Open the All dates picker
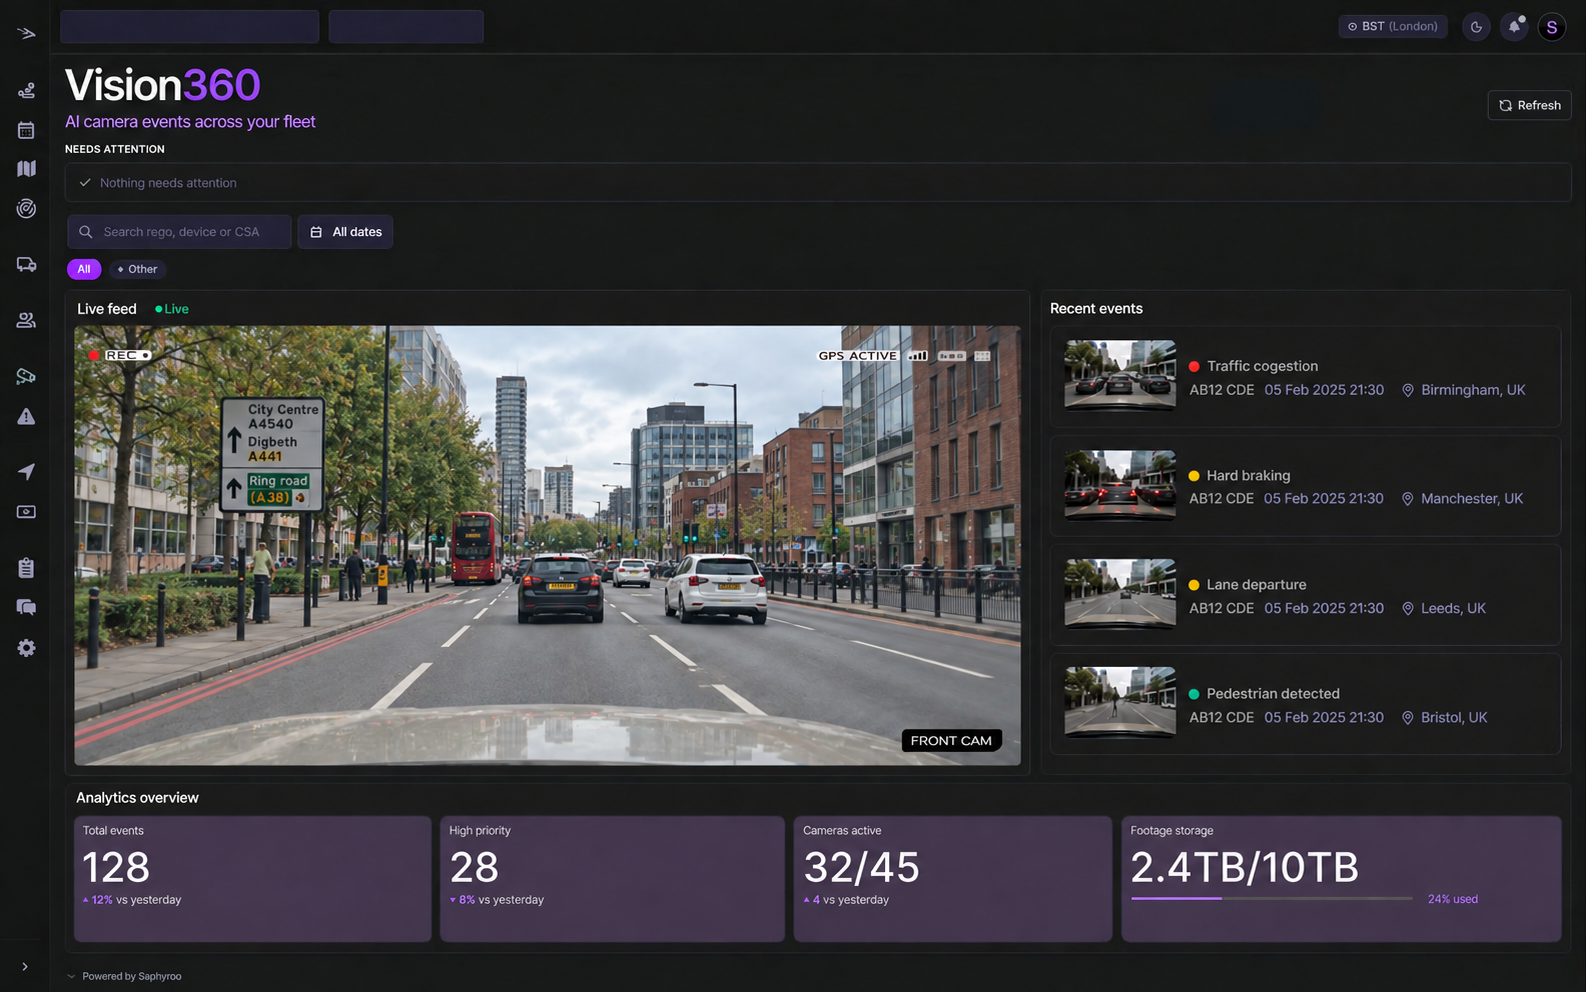 [345, 232]
